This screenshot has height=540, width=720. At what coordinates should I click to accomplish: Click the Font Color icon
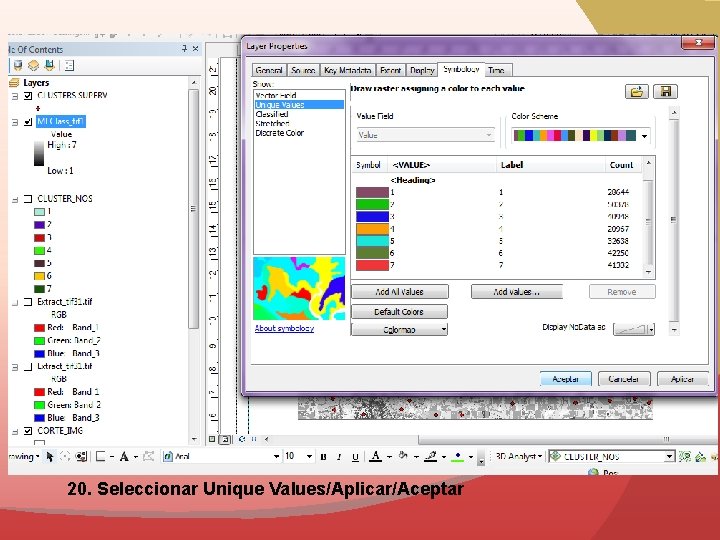pyautogui.click(x=376, y=456)
